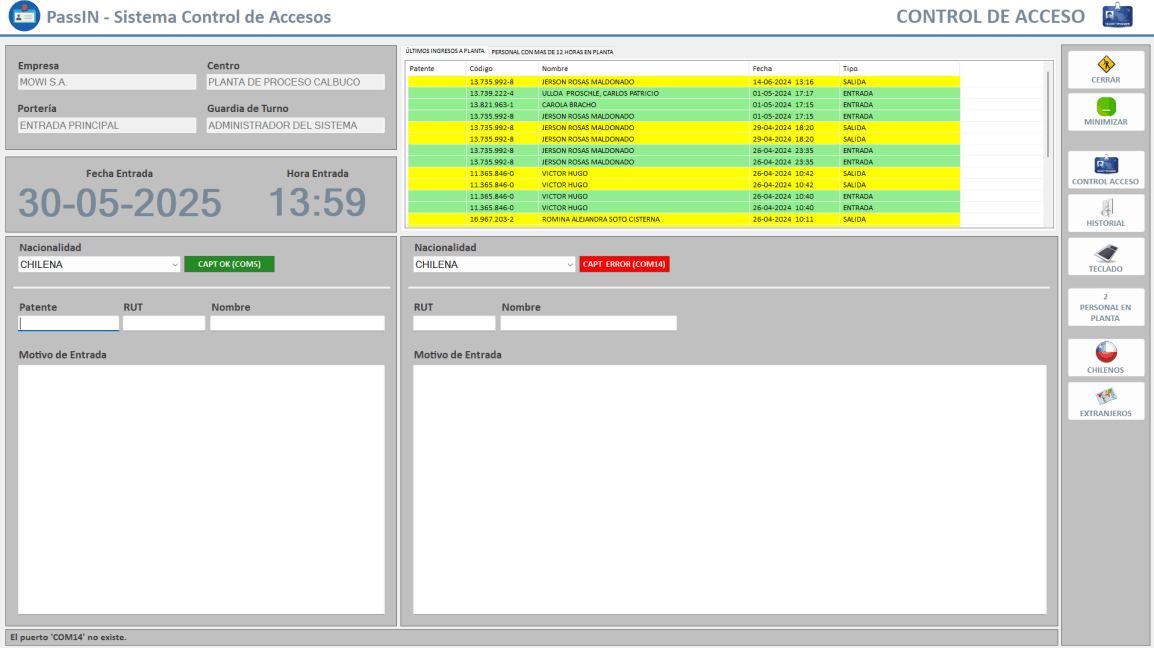Open the Personal en Planta counter
Image resolution: width=1154 pixels, height=648 pixels.
click(1105, 307)
